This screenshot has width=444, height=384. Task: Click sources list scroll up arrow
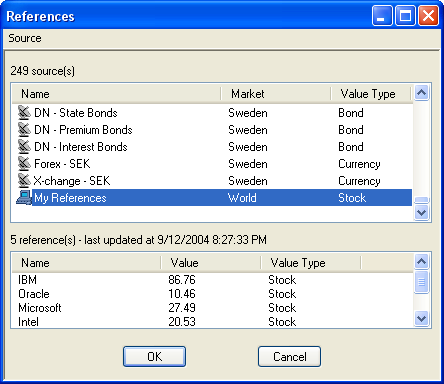(x=422, y=93)
